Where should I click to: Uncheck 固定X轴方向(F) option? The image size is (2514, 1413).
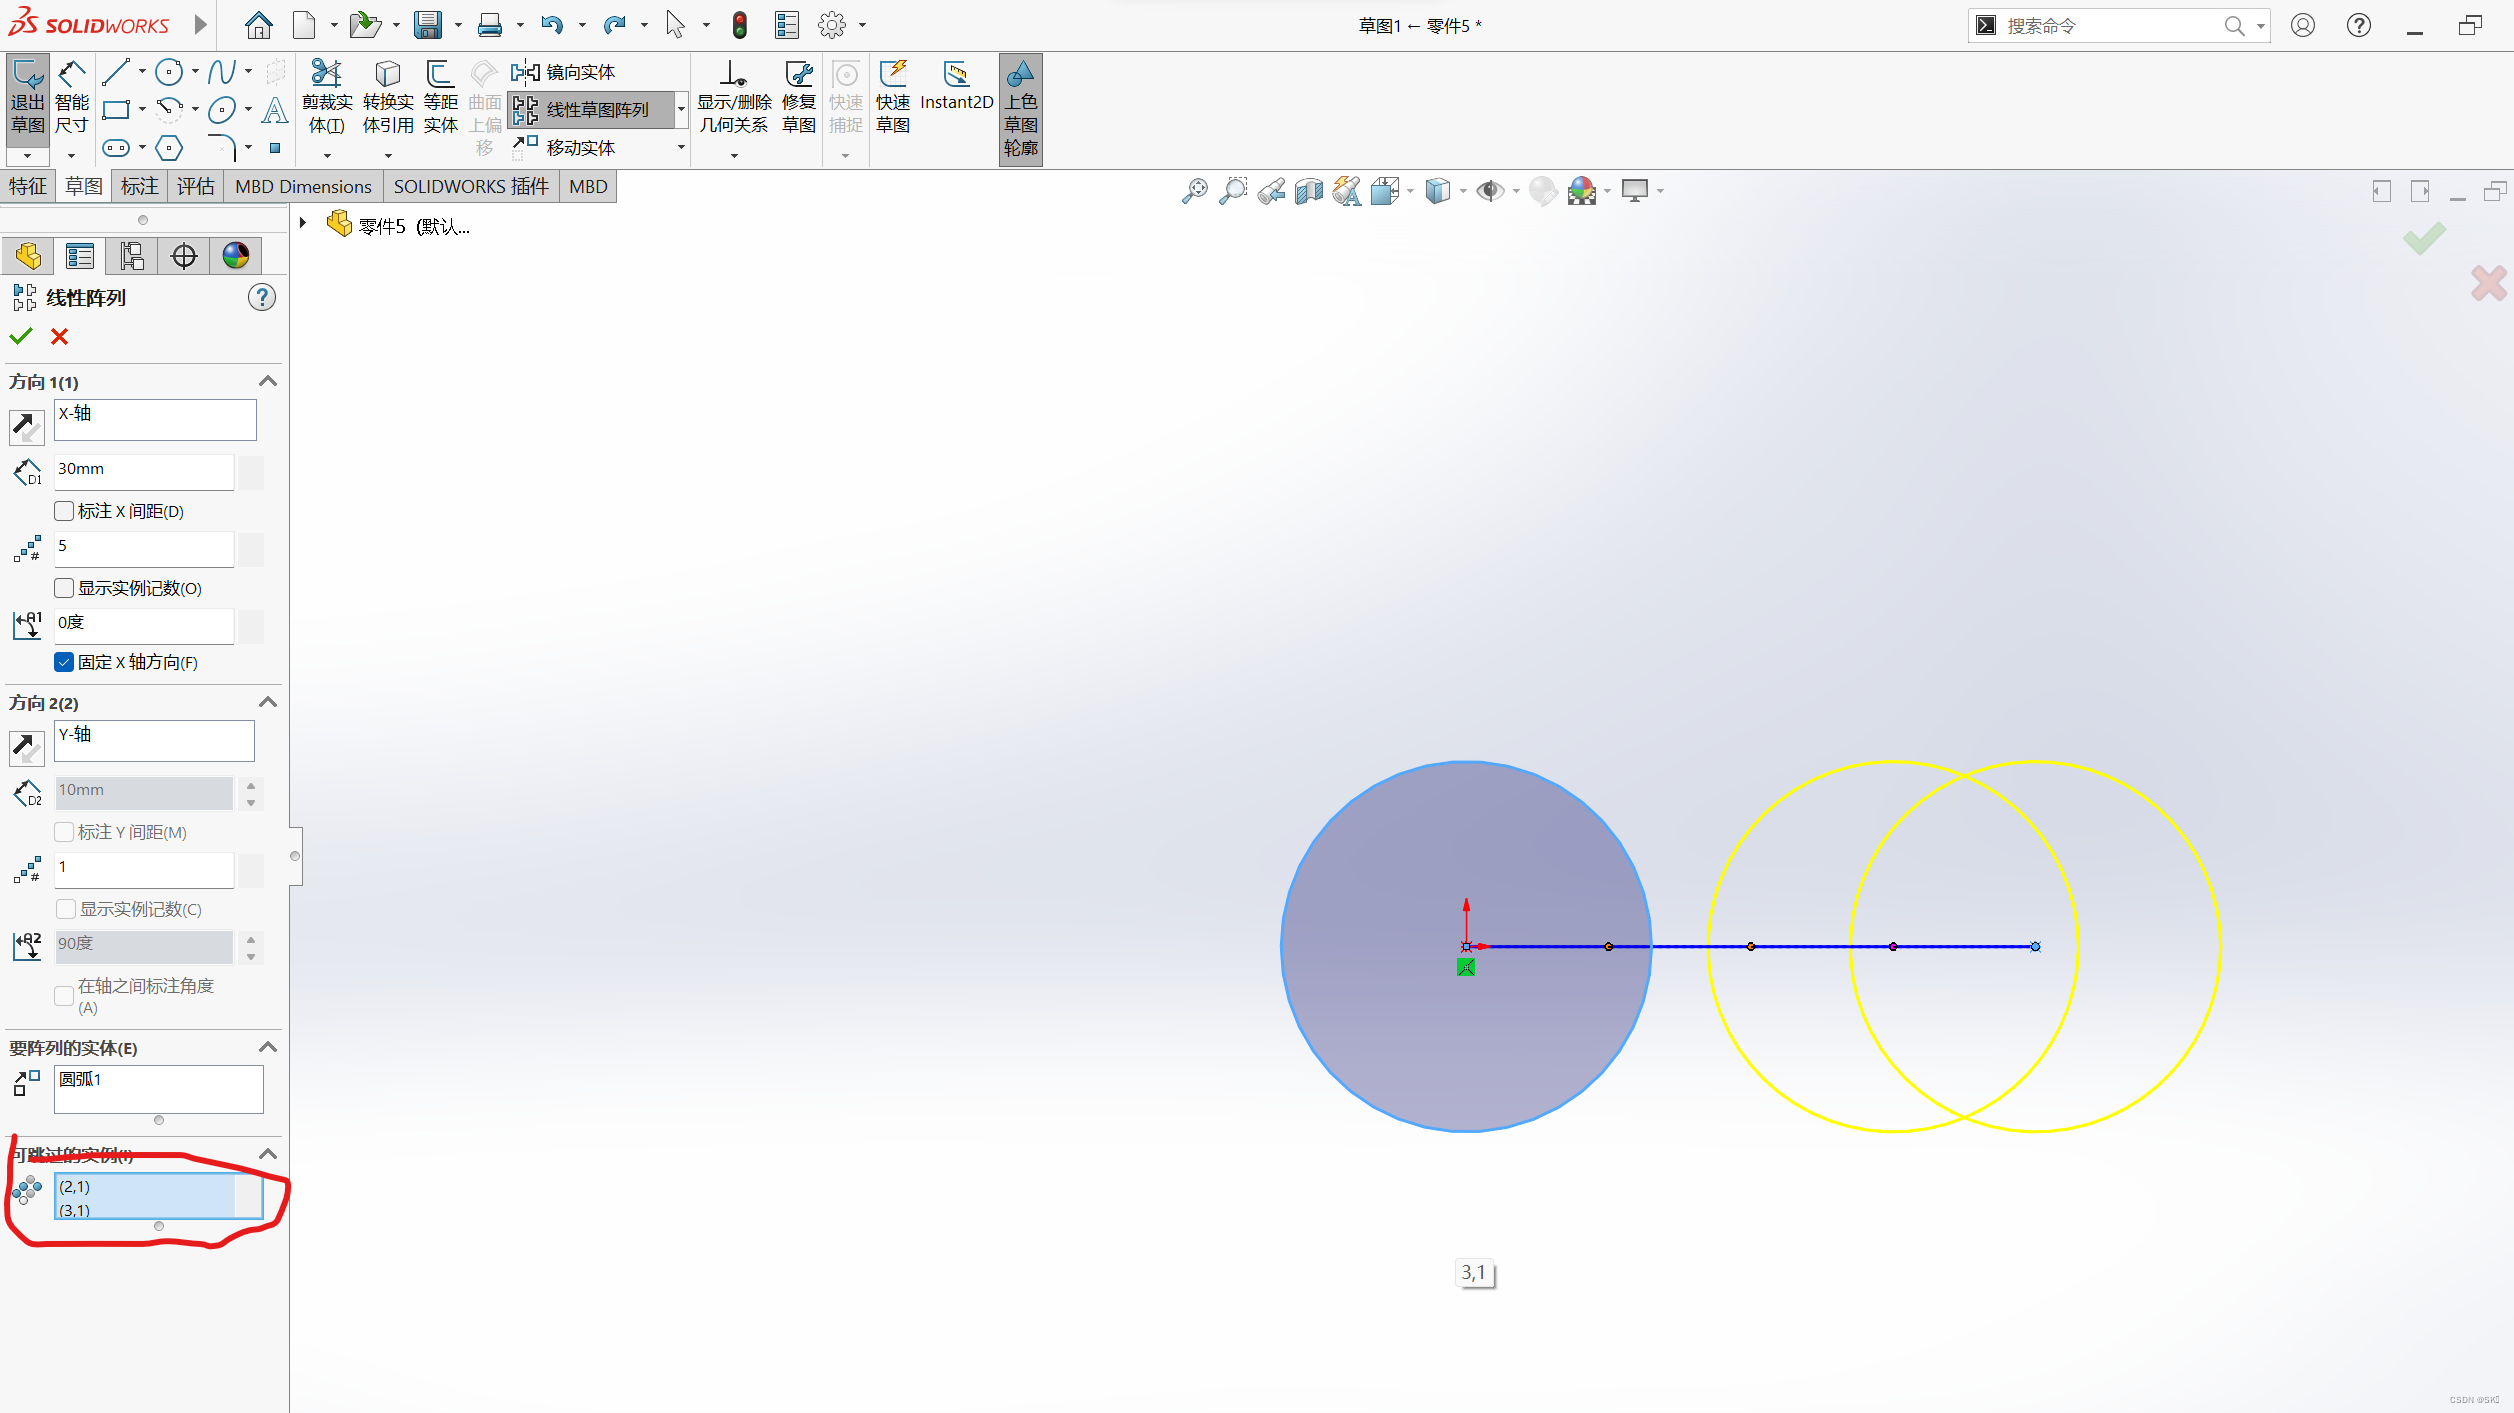pos(64,662)
